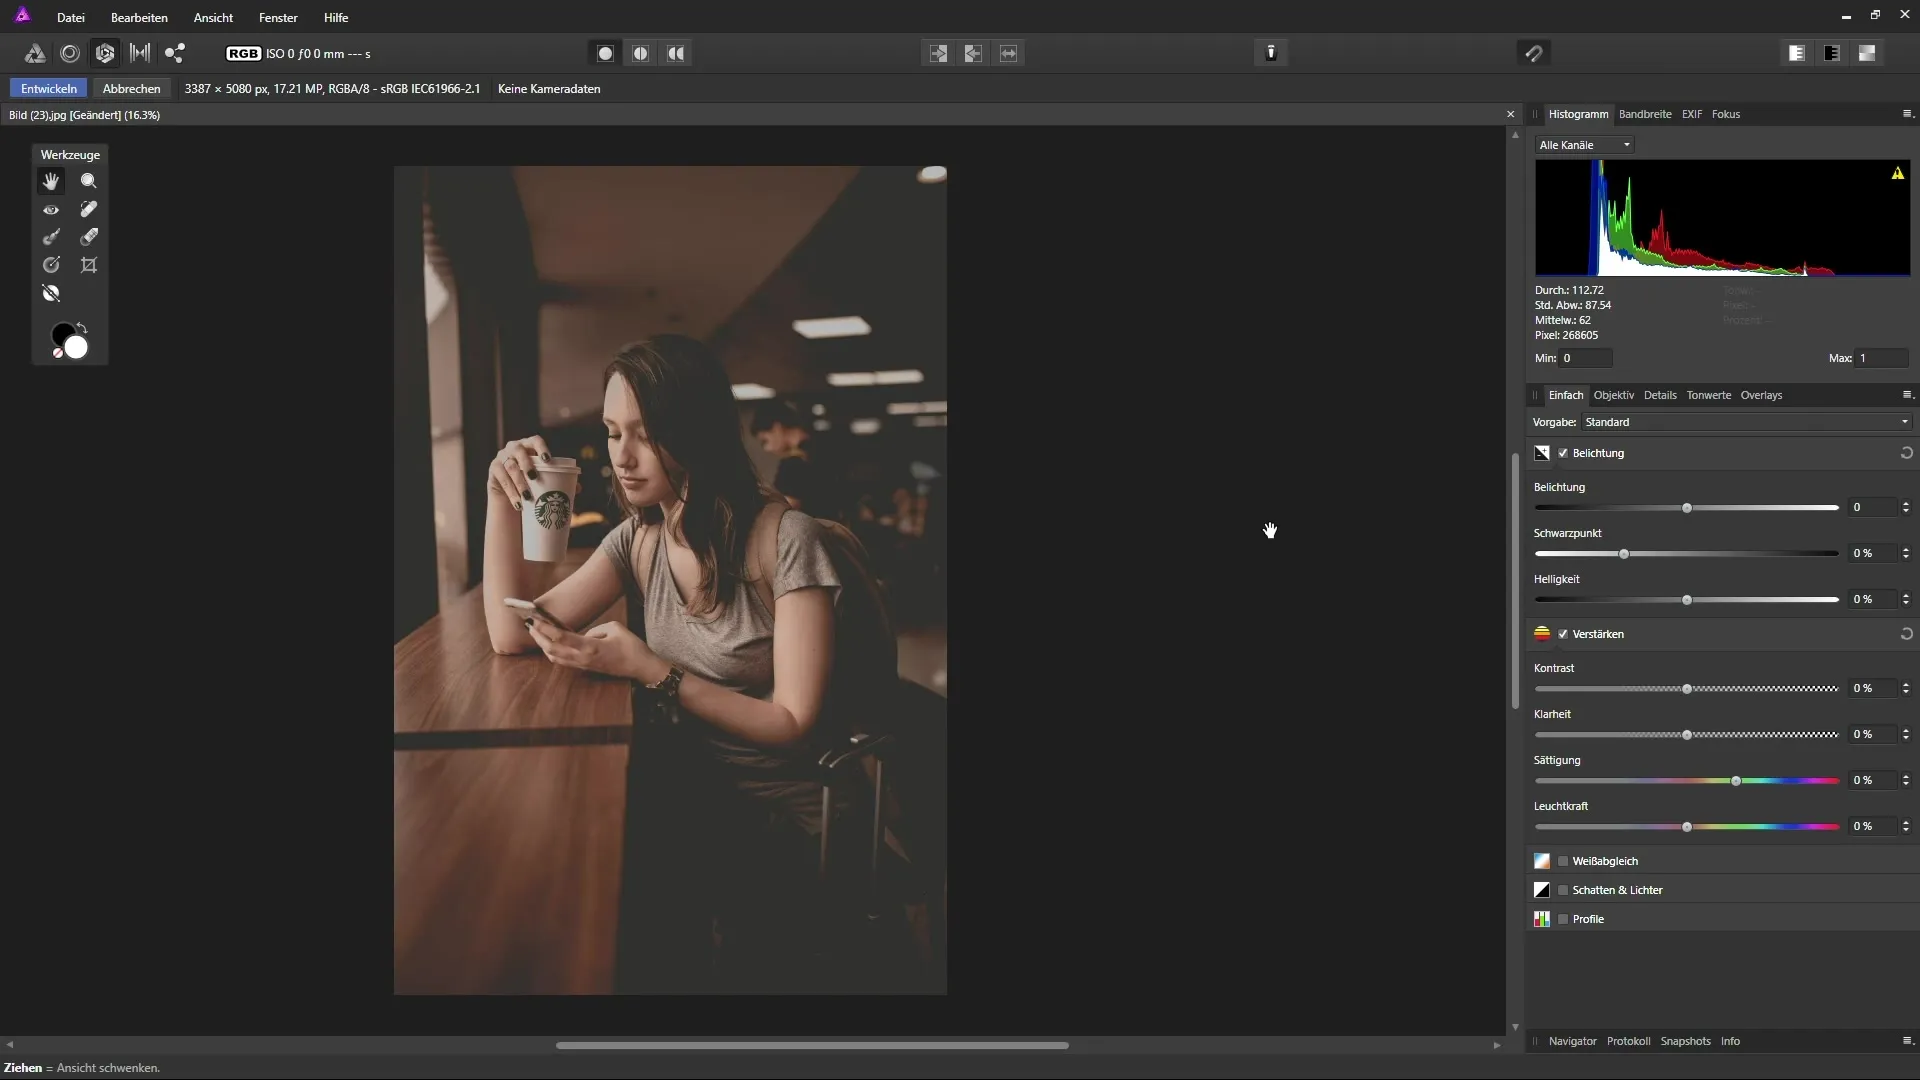Viewport: 1920px width, 1080px height.
Task: Open the Bearbeiten menu
Action: point(139,18)
